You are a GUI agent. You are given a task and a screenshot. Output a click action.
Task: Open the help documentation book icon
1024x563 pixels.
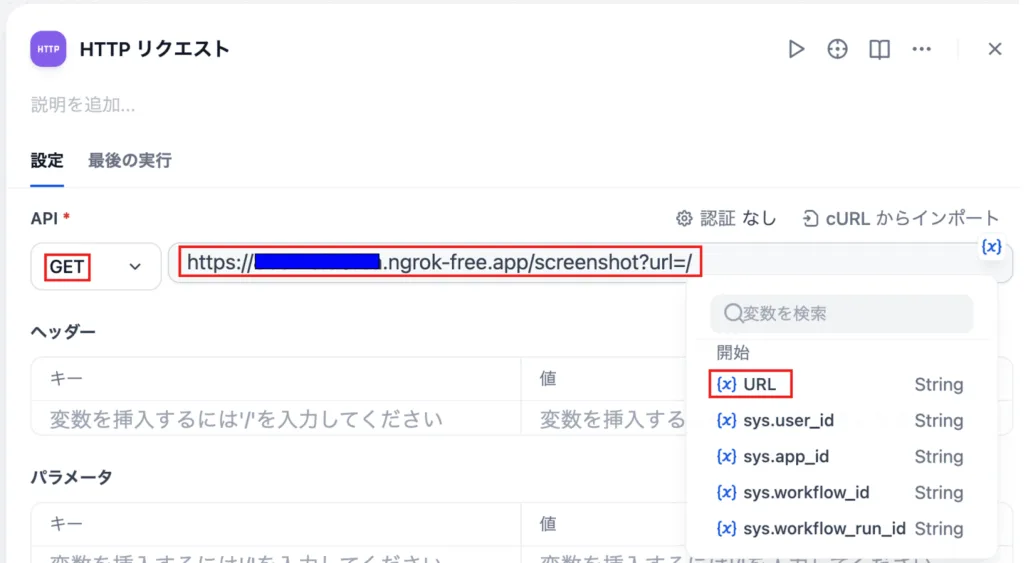click(880, 49)
